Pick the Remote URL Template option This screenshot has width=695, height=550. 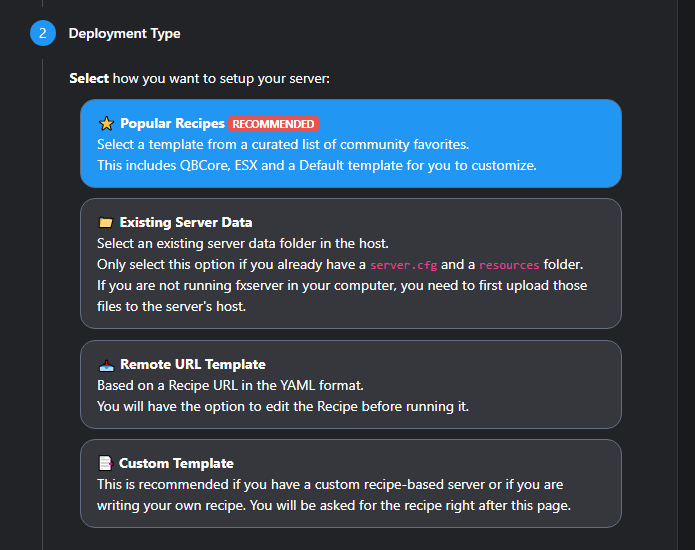tap(351, 385)
